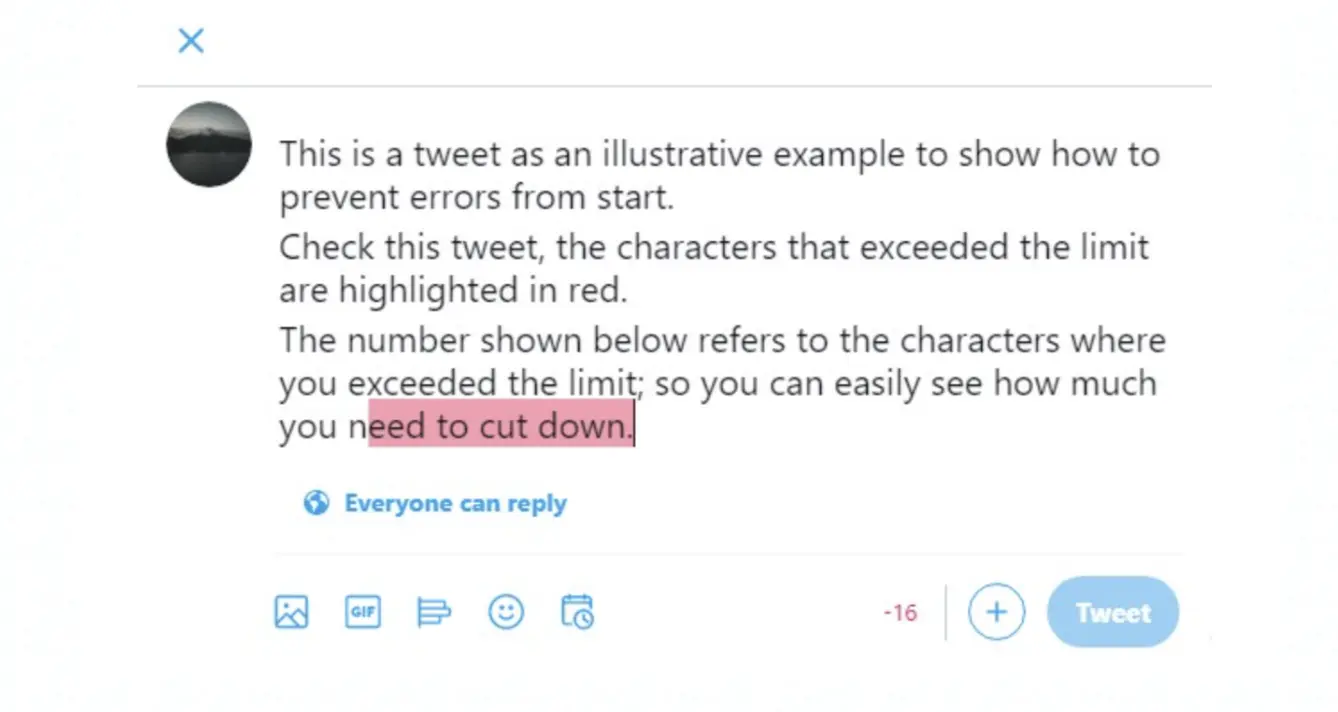The height and width of the screenshot is (712, 1338).
Task: Click the -16 character counter
Action: coord(900,612)
